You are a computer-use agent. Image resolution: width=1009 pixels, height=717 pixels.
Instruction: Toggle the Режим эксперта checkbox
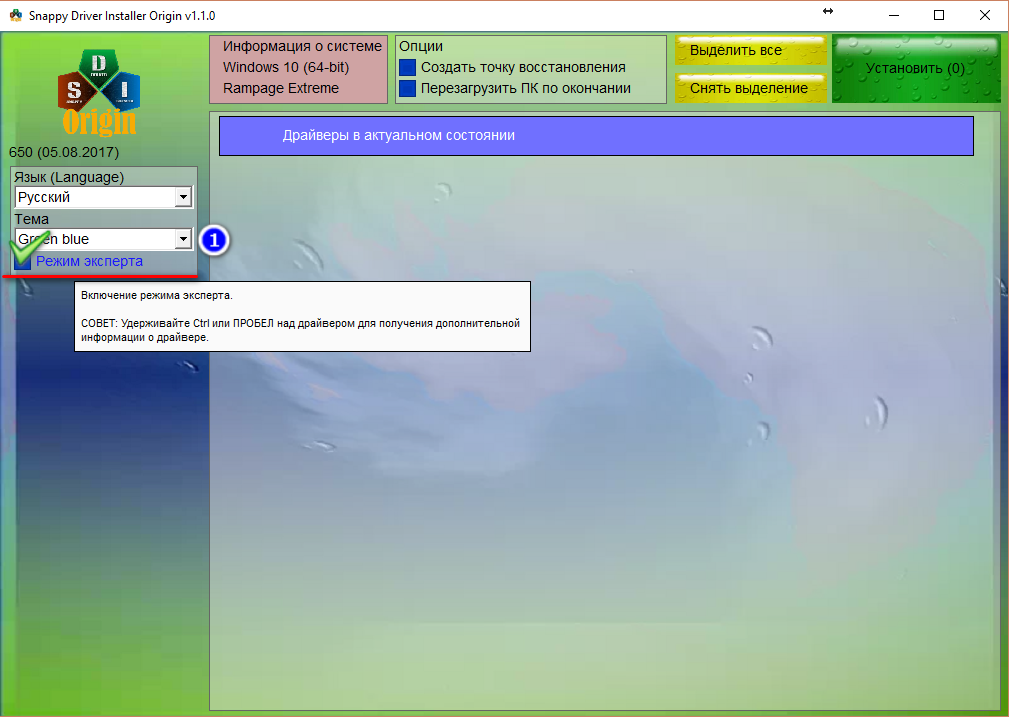click(23, 261)
